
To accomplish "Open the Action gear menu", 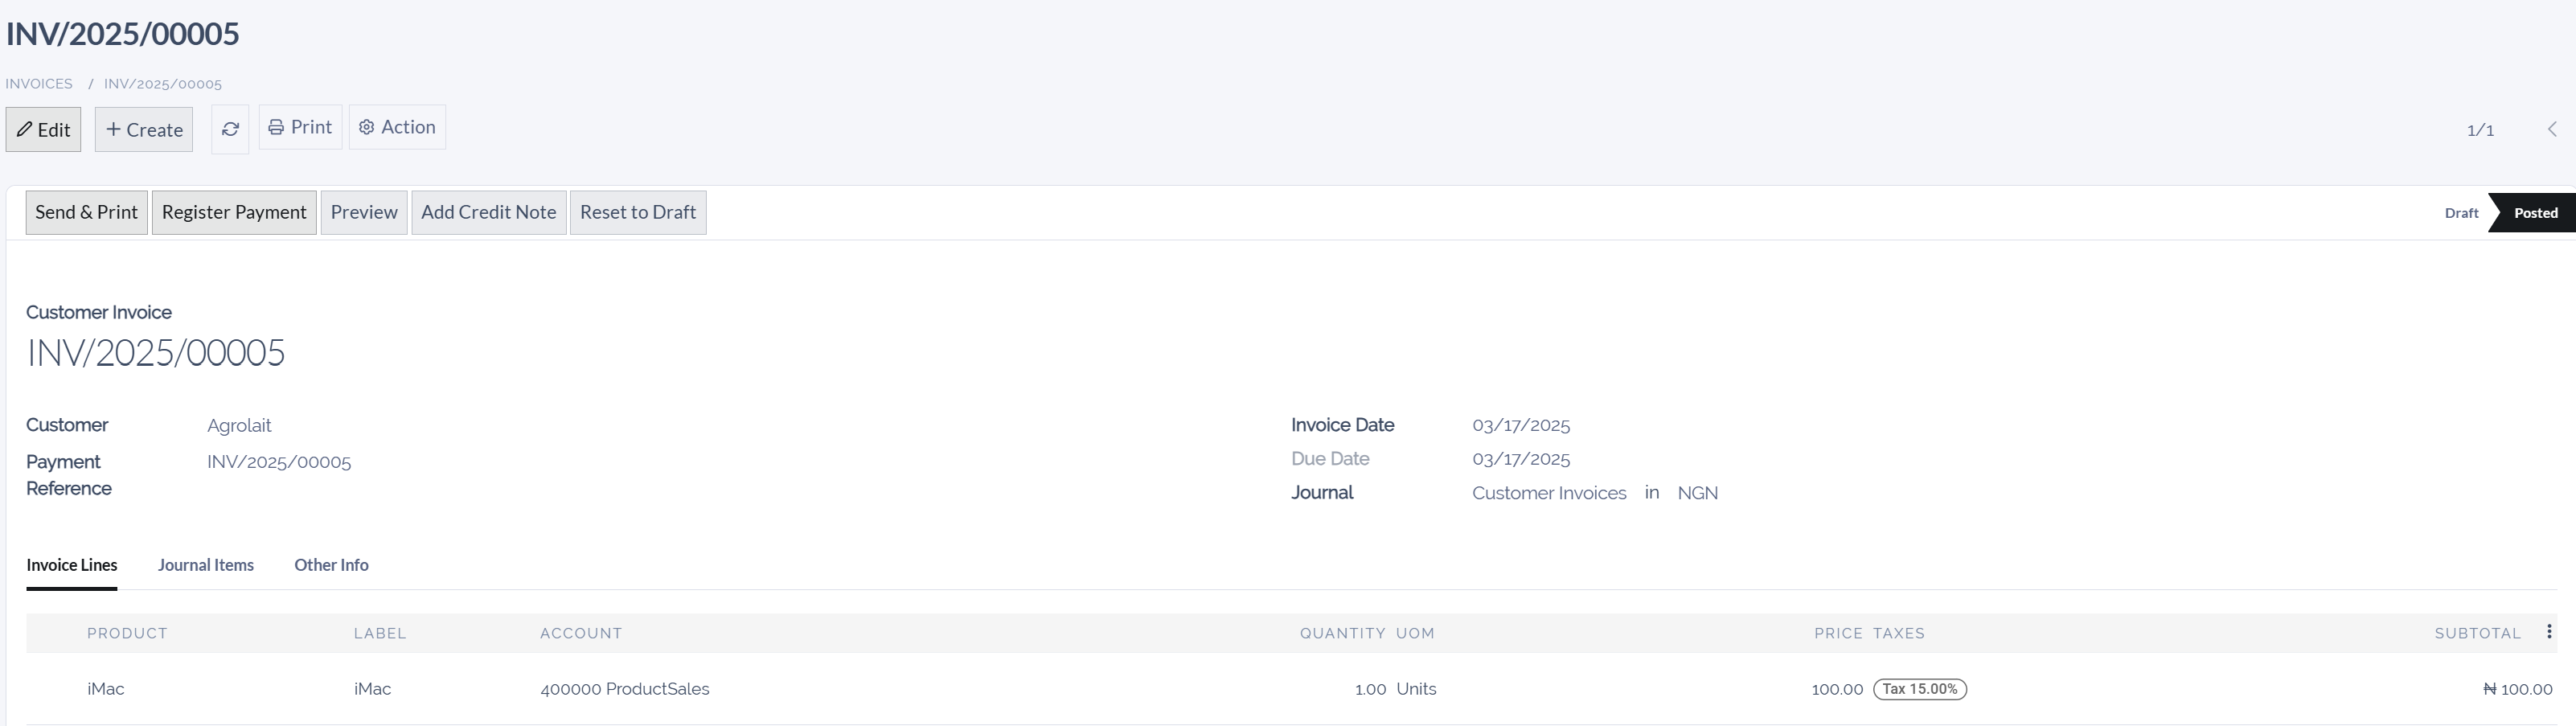I will coord(367,127).
